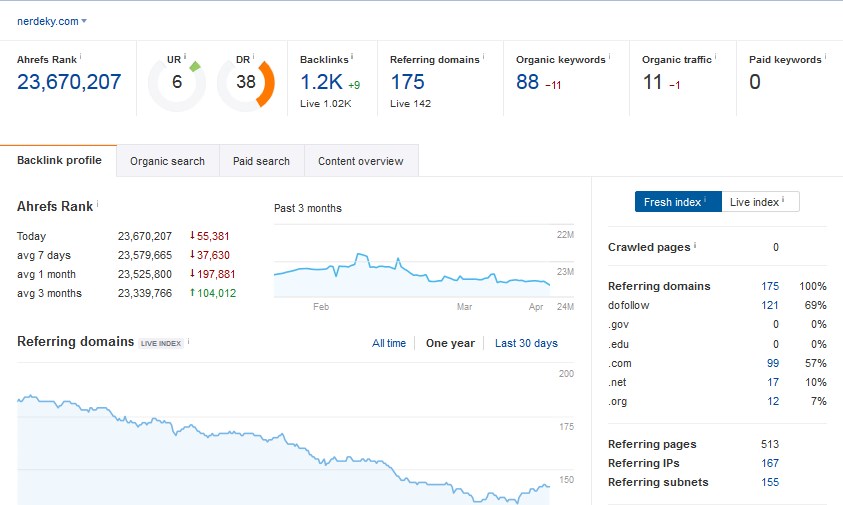The height and width of the screenshot is (505, 843).
Task: Click the Paid keywords value 0
Action: pos(755,82)
